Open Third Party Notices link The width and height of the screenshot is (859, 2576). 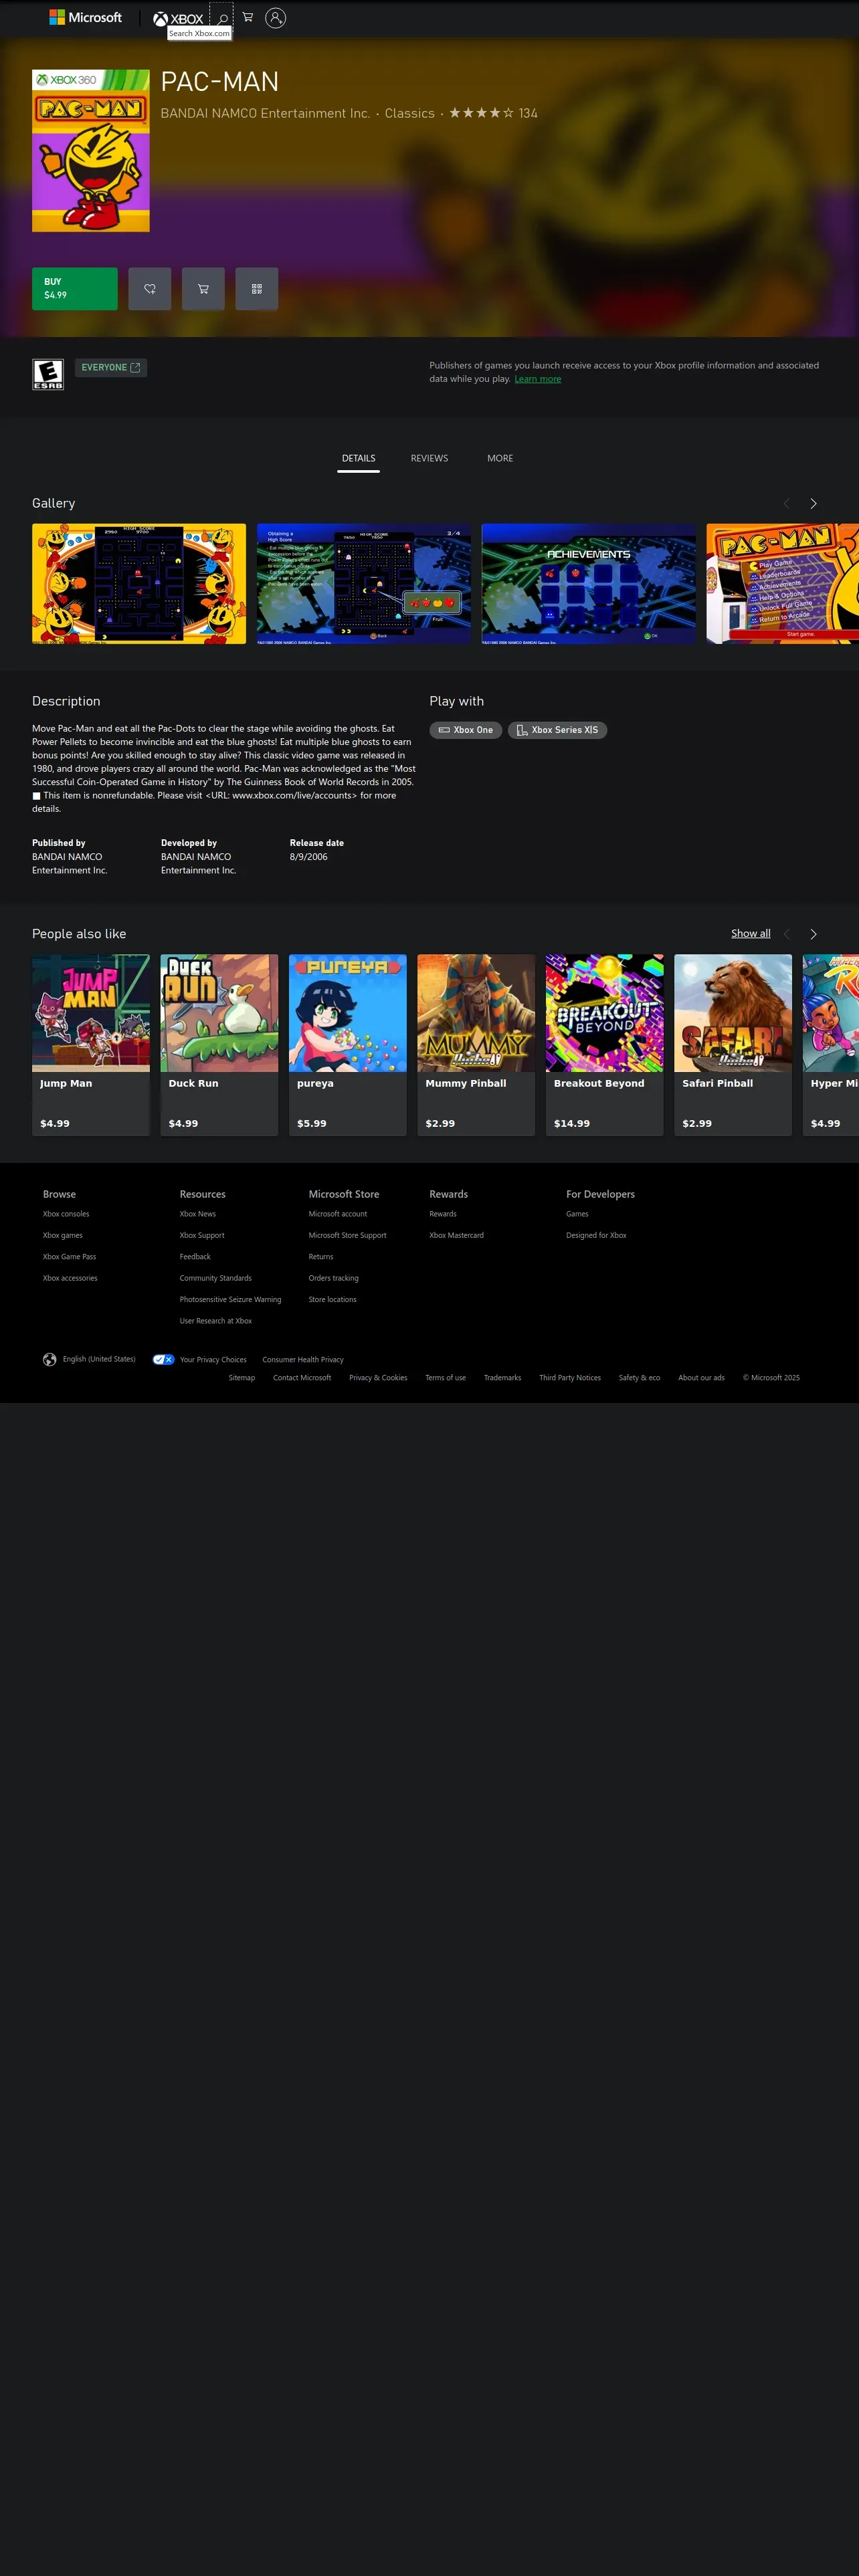pos(570,1378)
